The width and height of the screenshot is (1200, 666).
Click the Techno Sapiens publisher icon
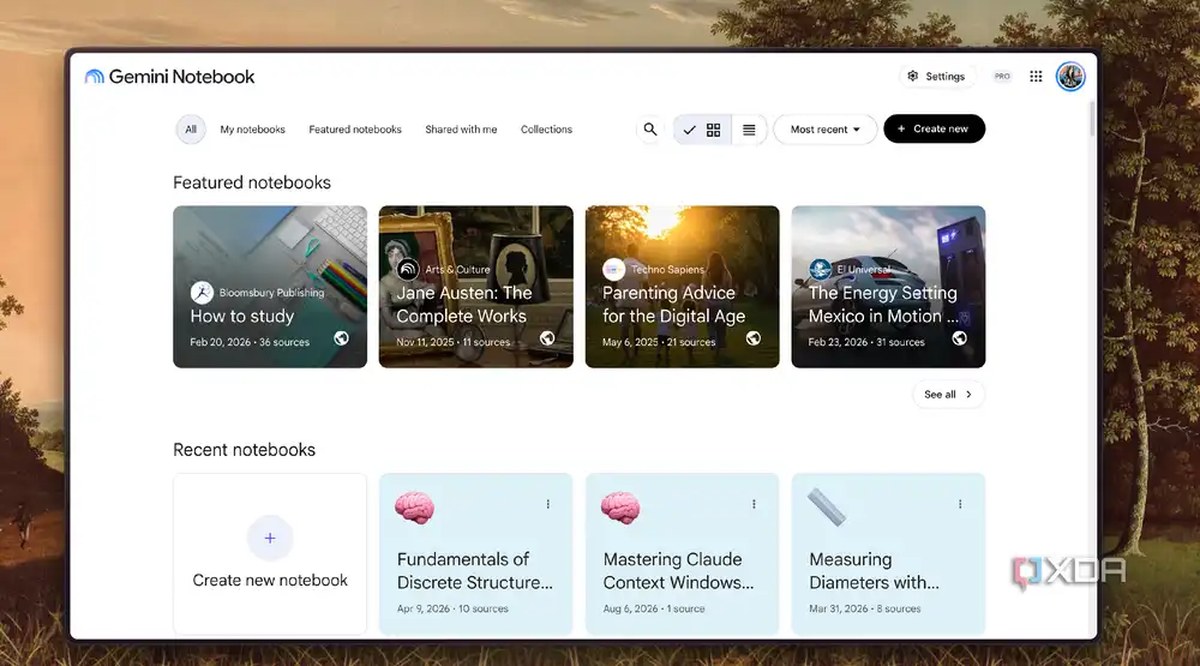click(614, 269)
